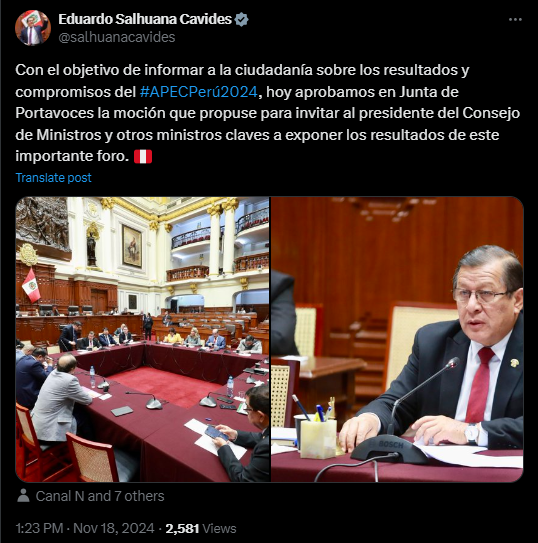Click the word Views beside the count

click(x=219, y=528)
